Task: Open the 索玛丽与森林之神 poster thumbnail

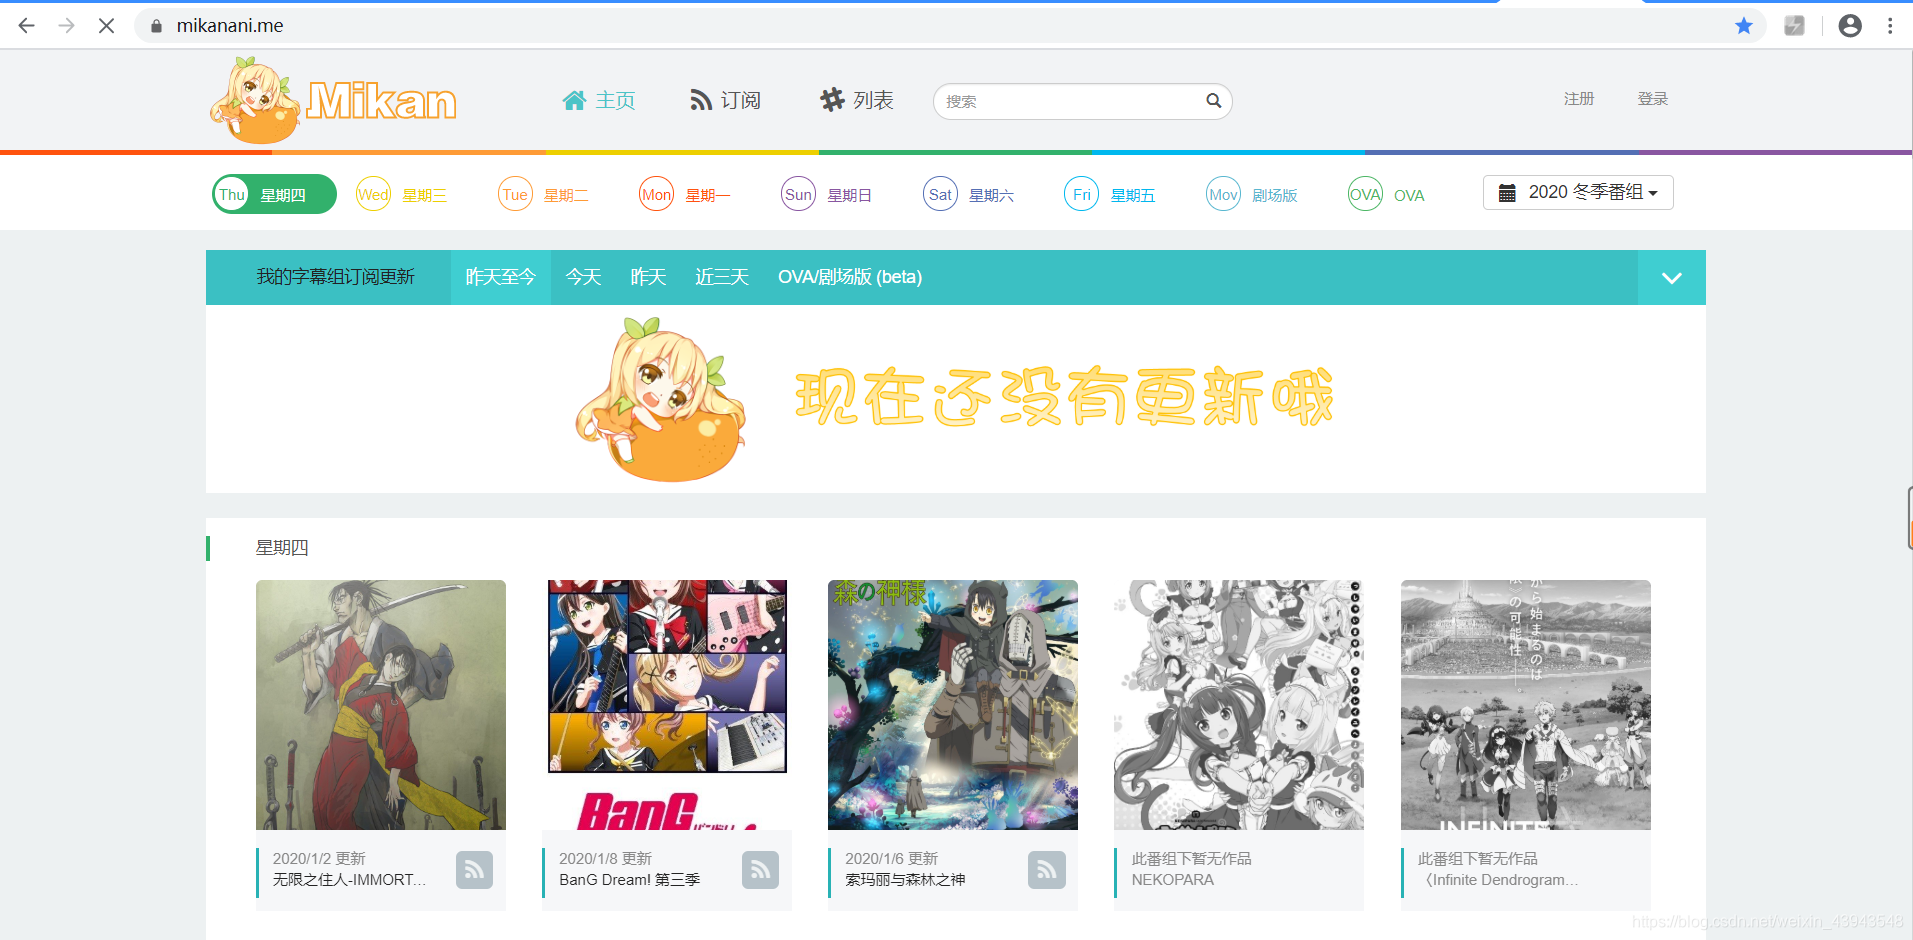Action: coord(953,705)
